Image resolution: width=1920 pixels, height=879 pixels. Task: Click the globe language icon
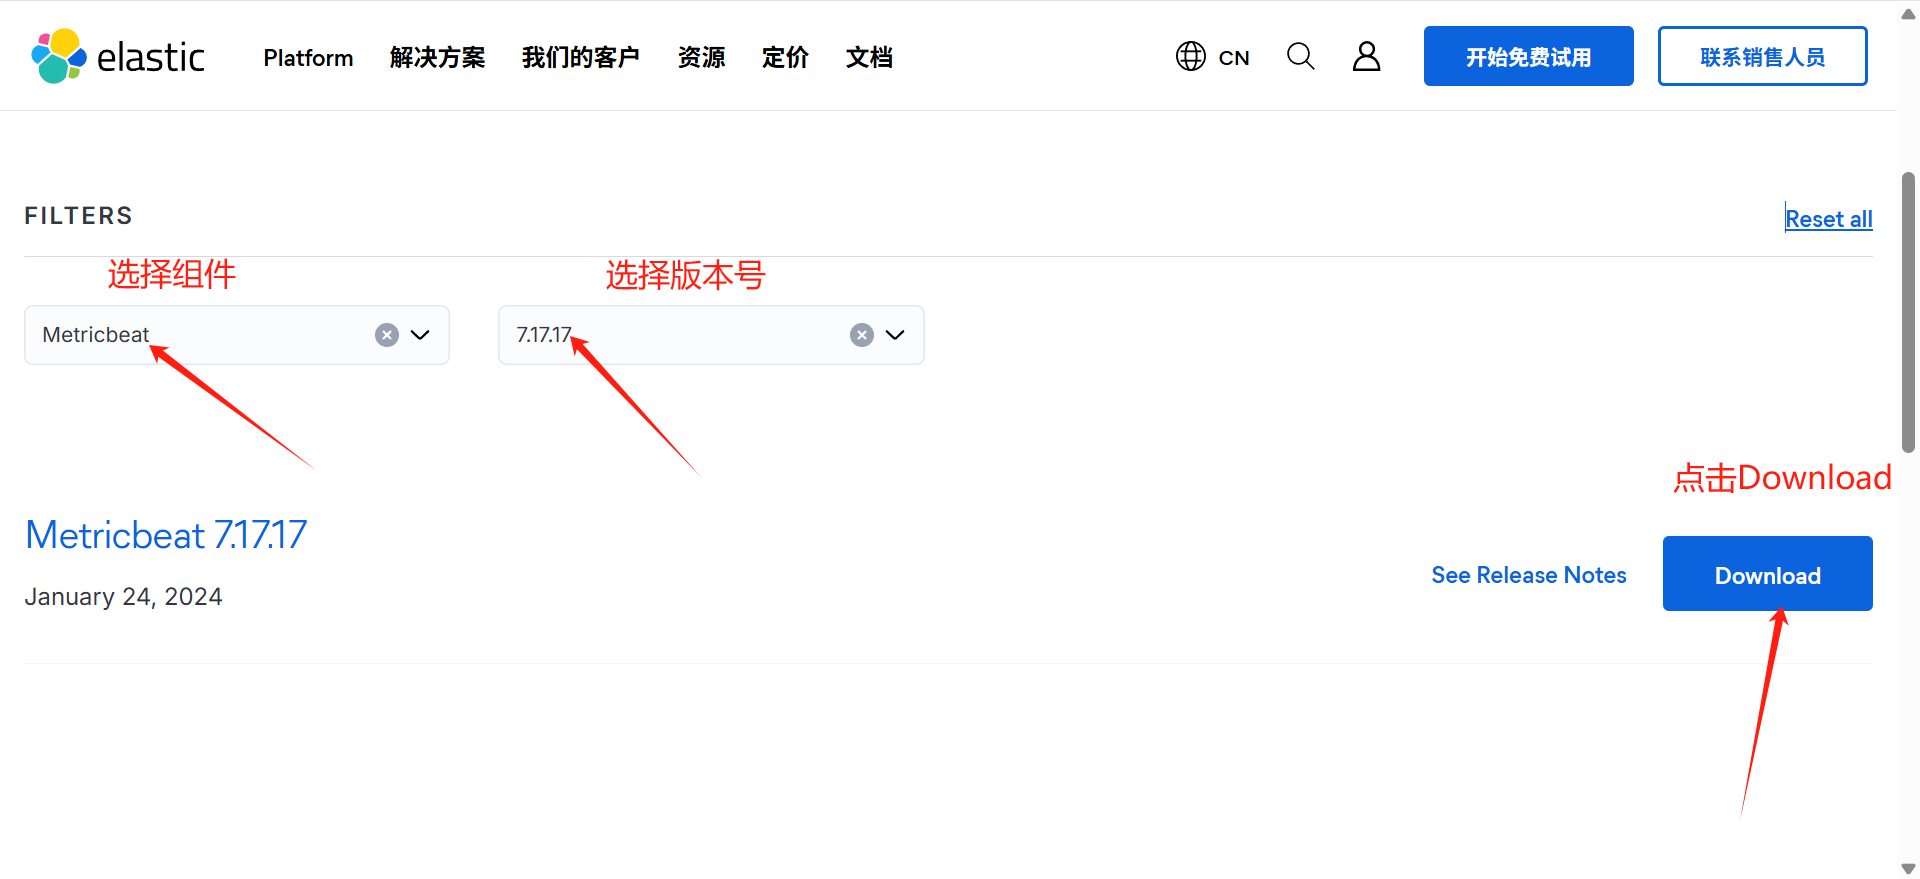click(1190, 56)
